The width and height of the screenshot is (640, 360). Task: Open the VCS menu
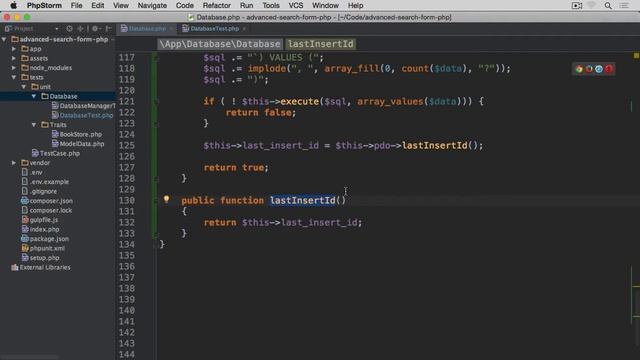point(296,5)
